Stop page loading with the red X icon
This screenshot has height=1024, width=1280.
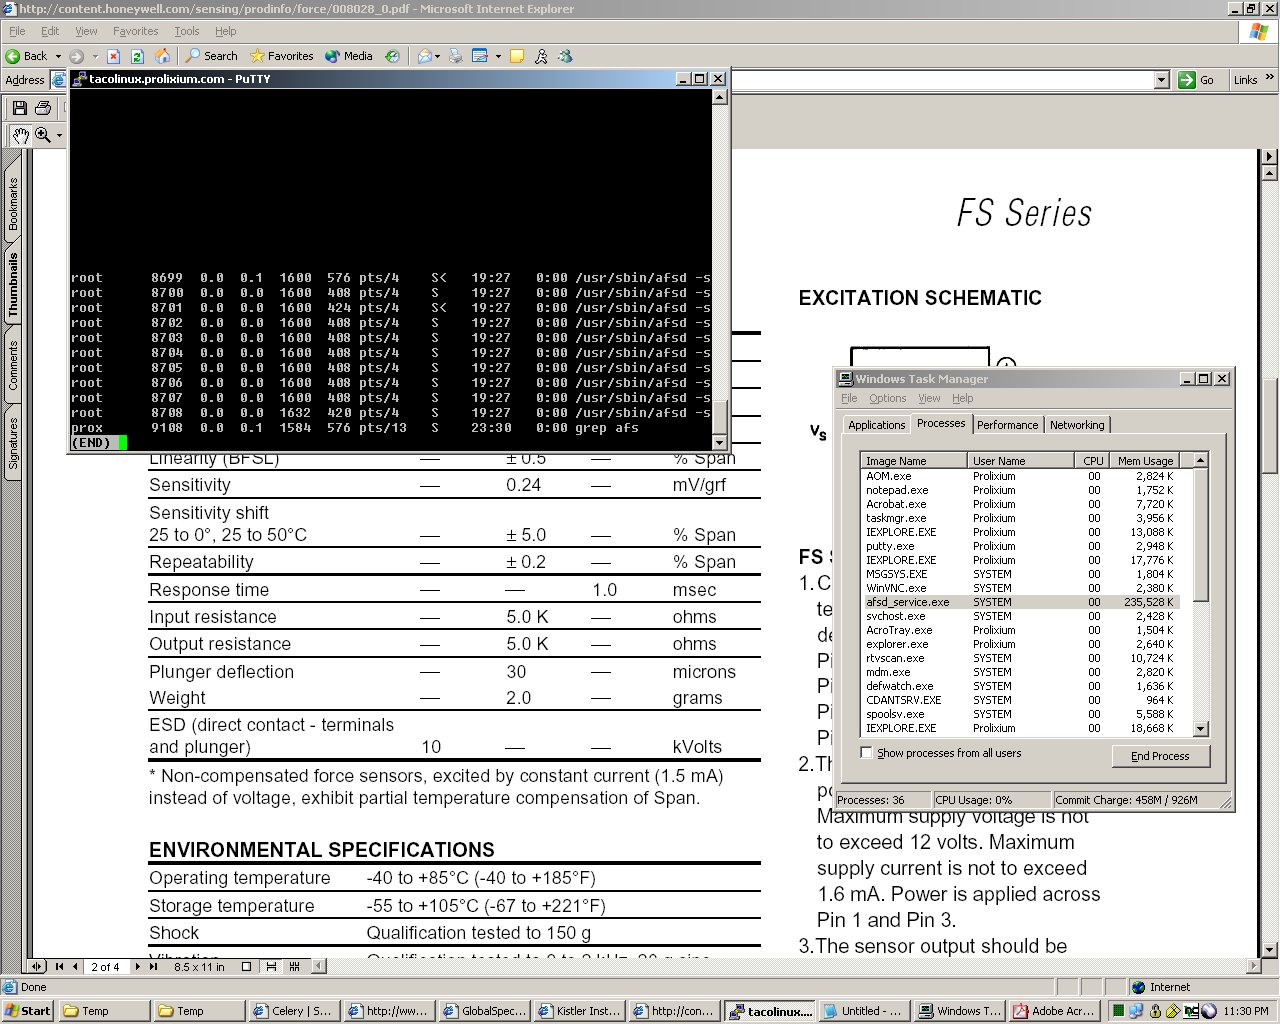coord(114,56)
